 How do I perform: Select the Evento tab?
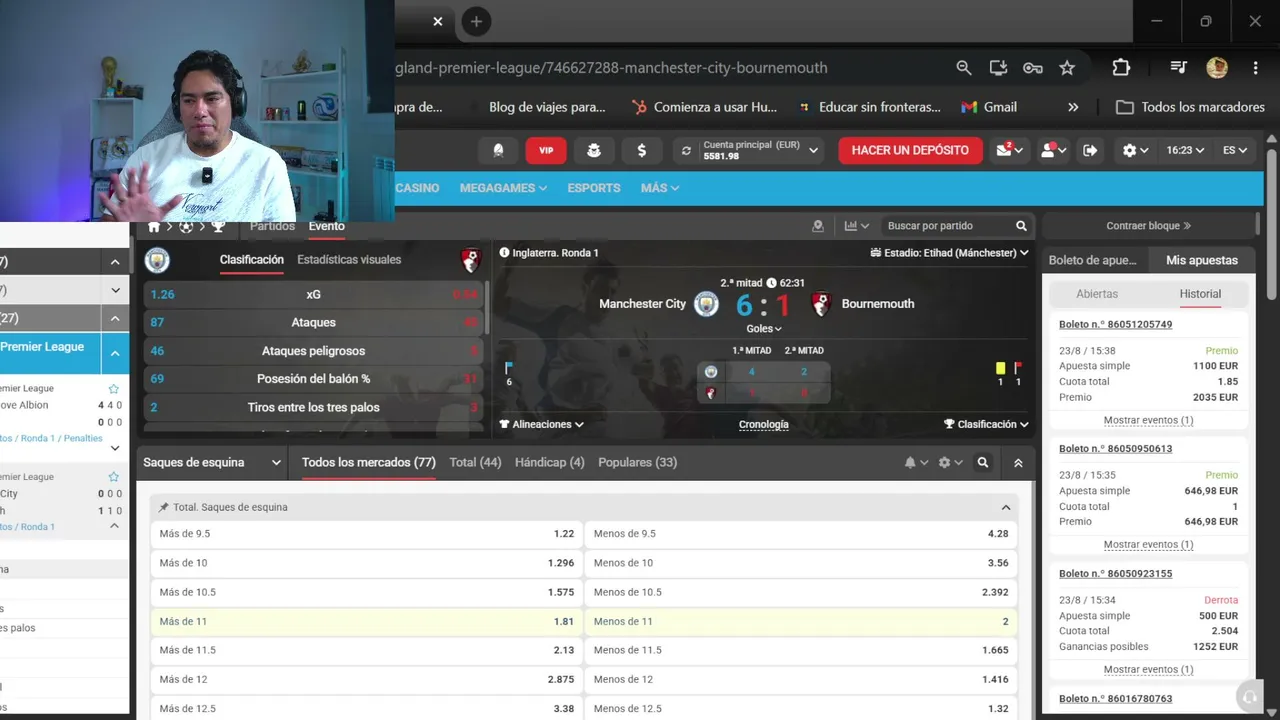point(327,226)
